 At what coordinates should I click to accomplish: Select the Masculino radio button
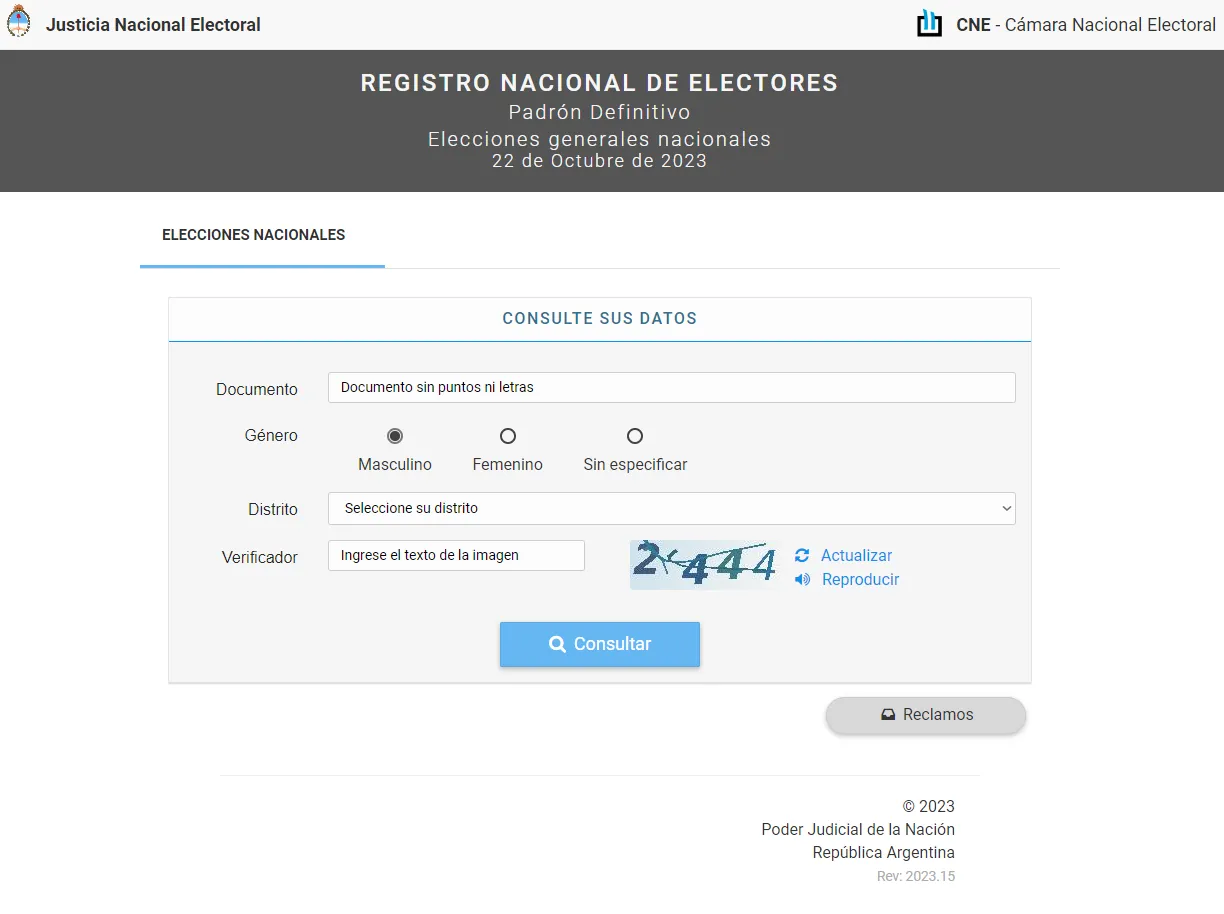pos(395,436)
